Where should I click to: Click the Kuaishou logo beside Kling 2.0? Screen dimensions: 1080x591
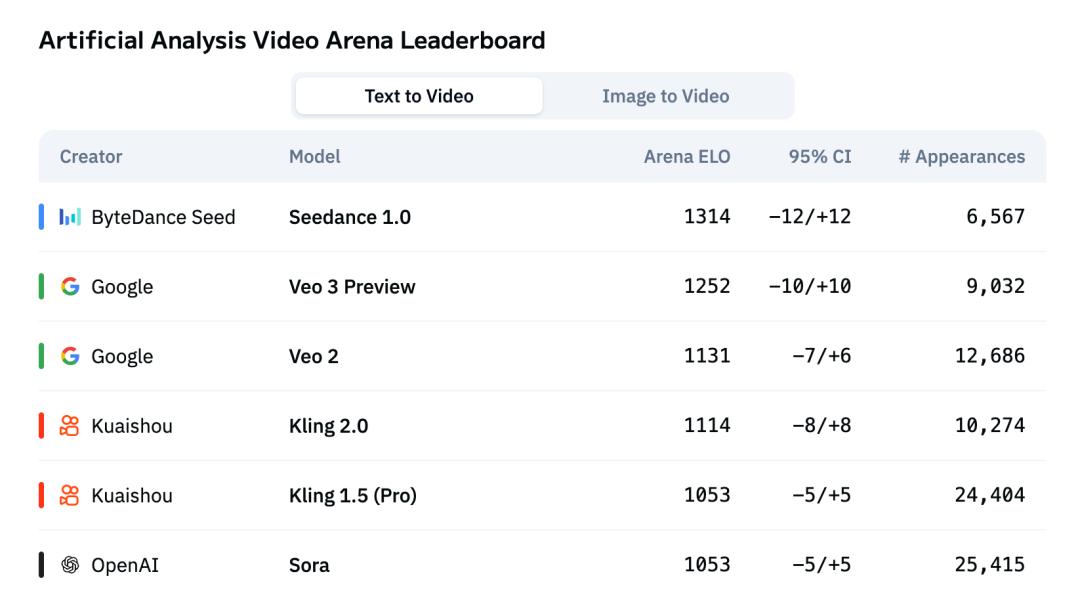[x=70, y=426]
